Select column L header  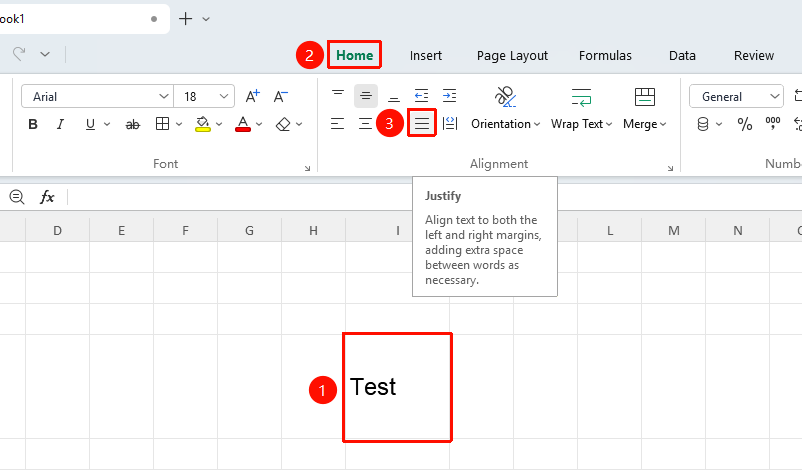point(610,231)
